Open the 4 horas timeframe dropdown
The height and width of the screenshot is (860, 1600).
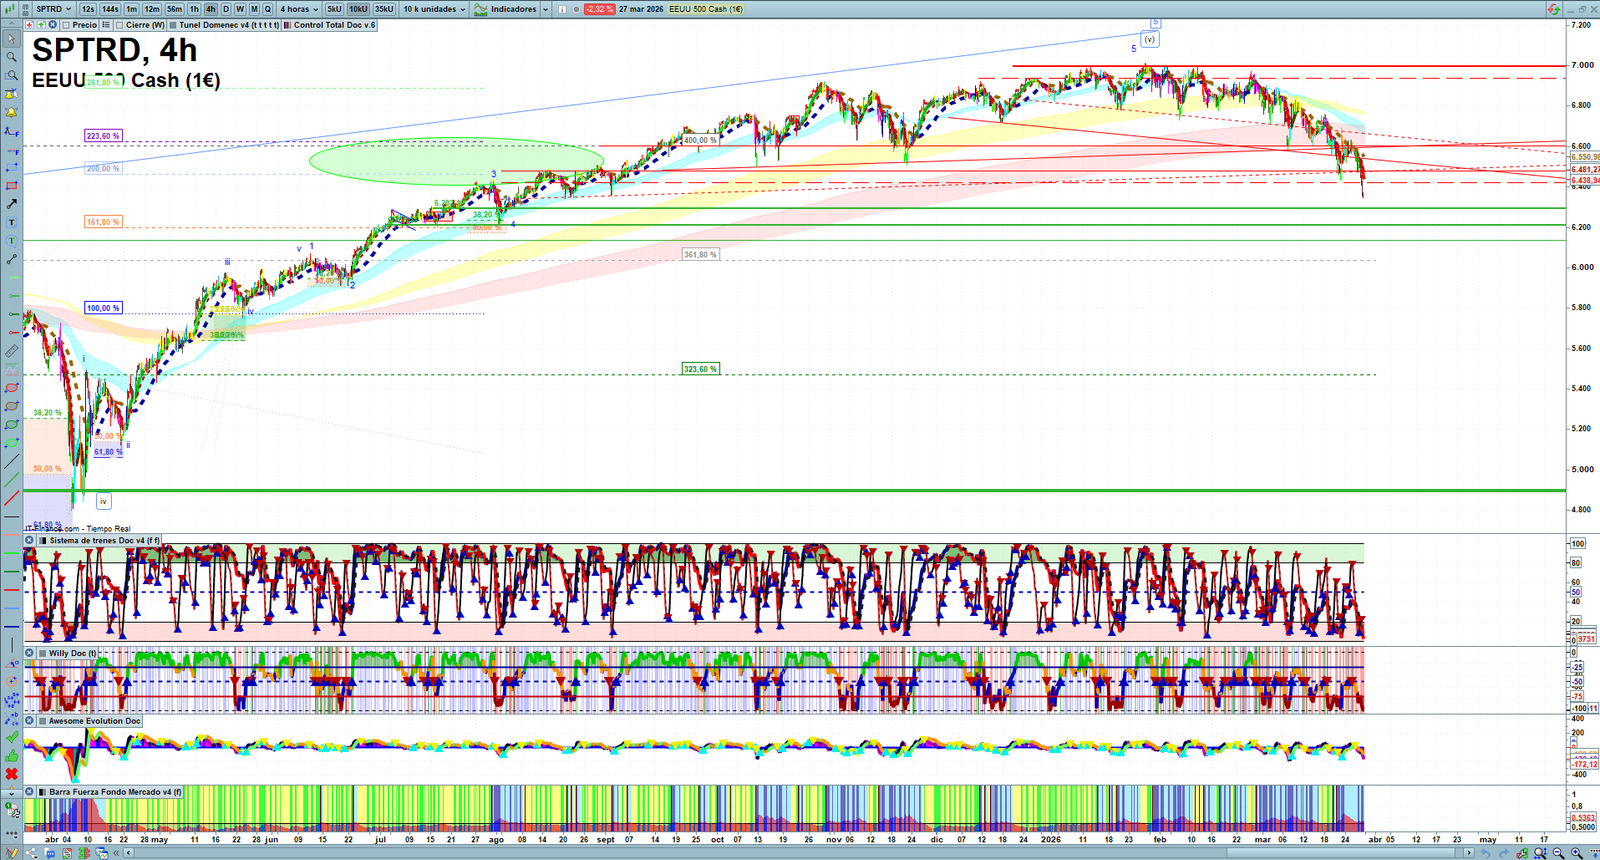pos(299,9)
